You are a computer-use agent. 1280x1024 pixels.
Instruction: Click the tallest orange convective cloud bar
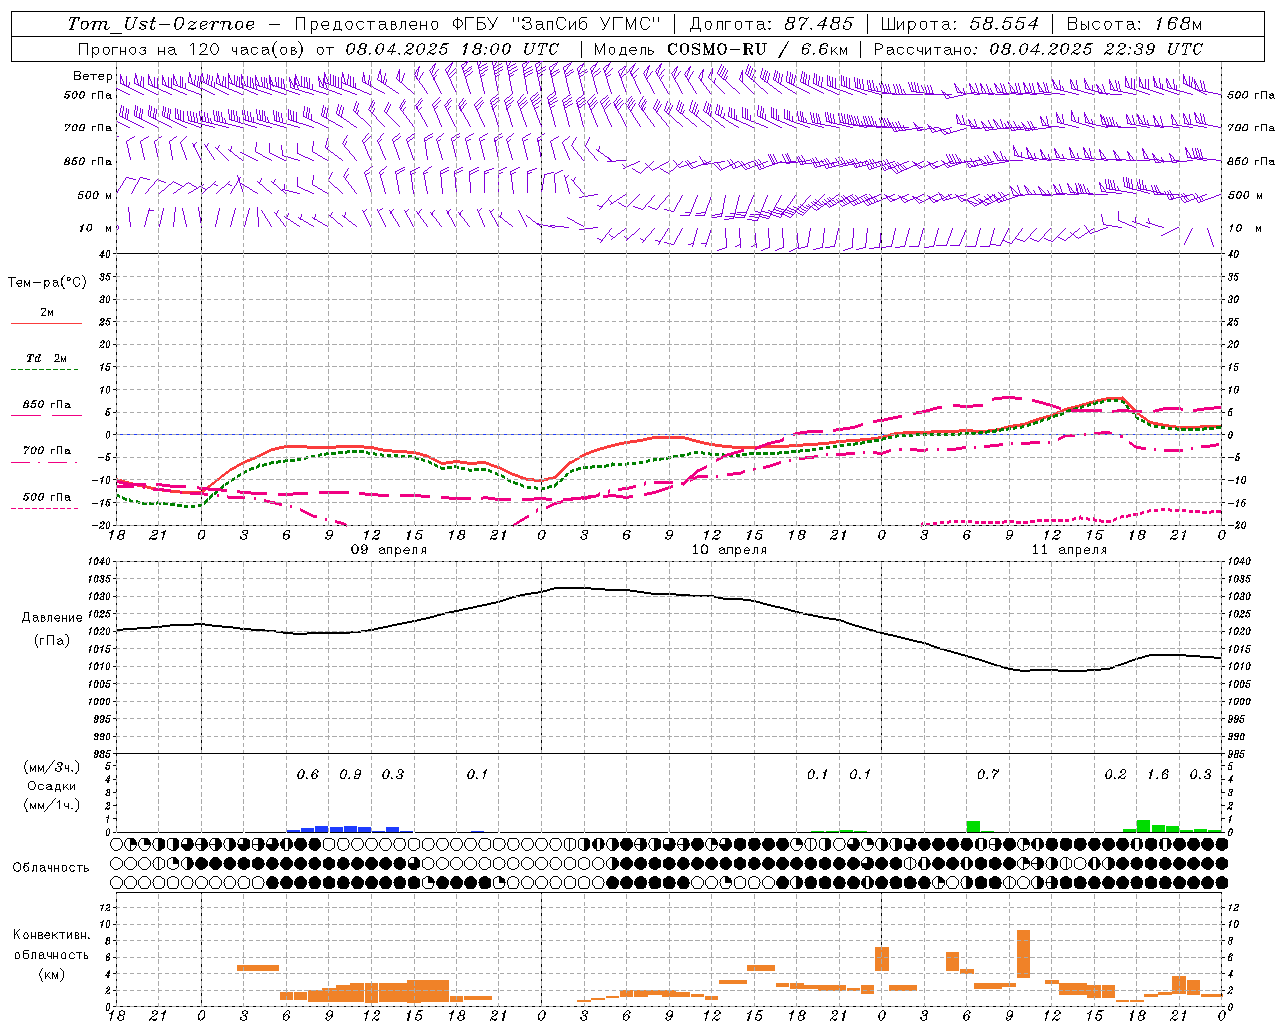point(1023,954)
